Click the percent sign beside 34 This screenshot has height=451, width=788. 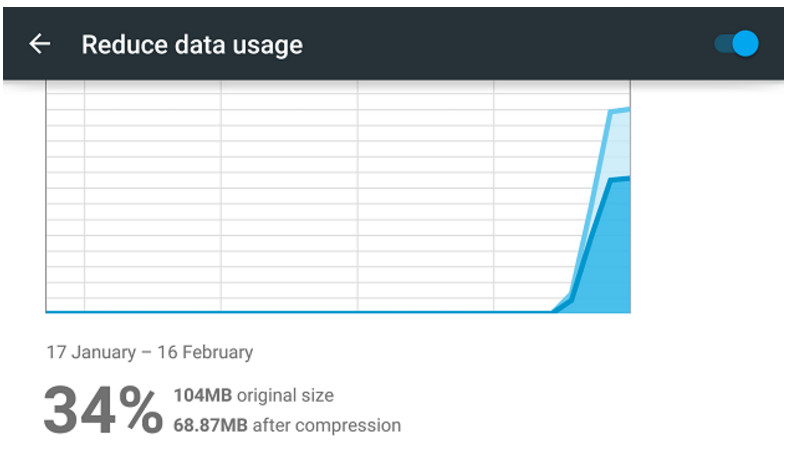click(137, 410)
